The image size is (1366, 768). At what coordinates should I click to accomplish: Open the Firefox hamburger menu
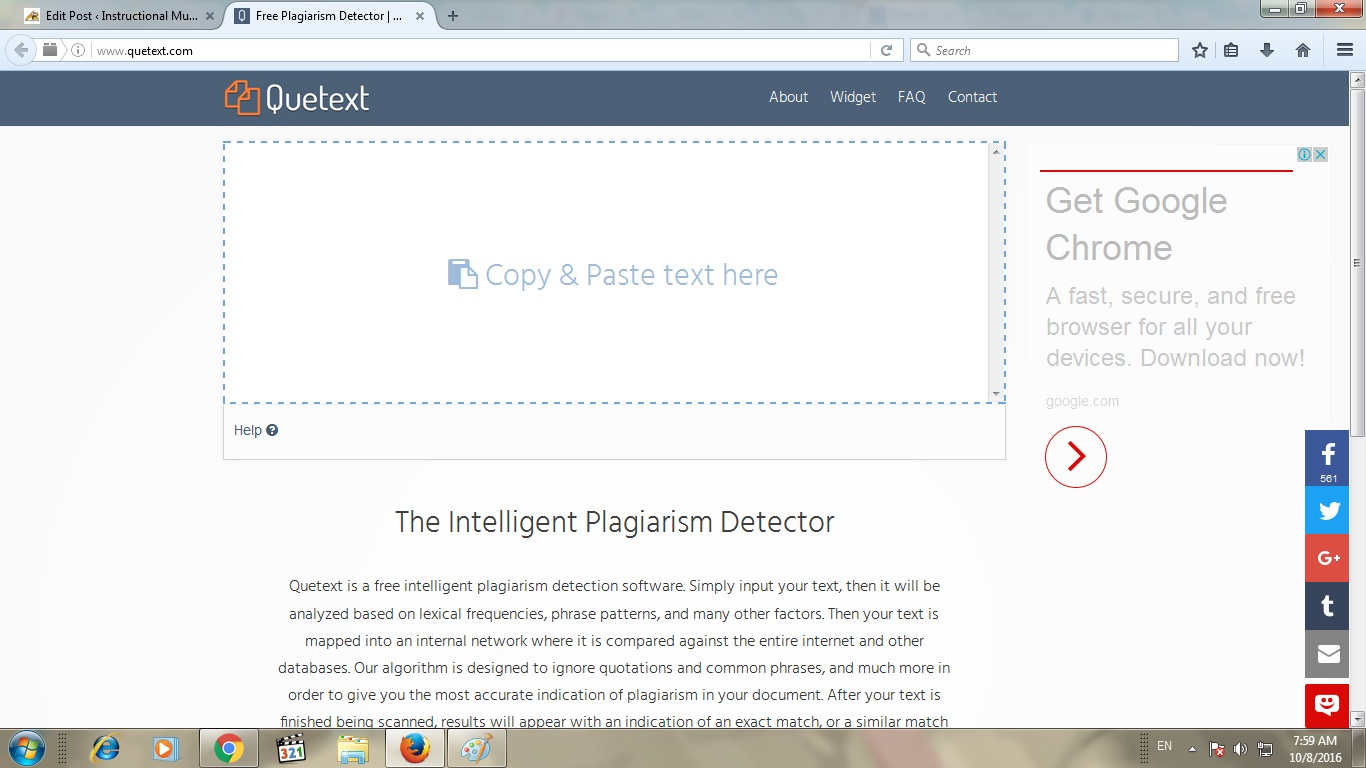tap(1345, 50)
